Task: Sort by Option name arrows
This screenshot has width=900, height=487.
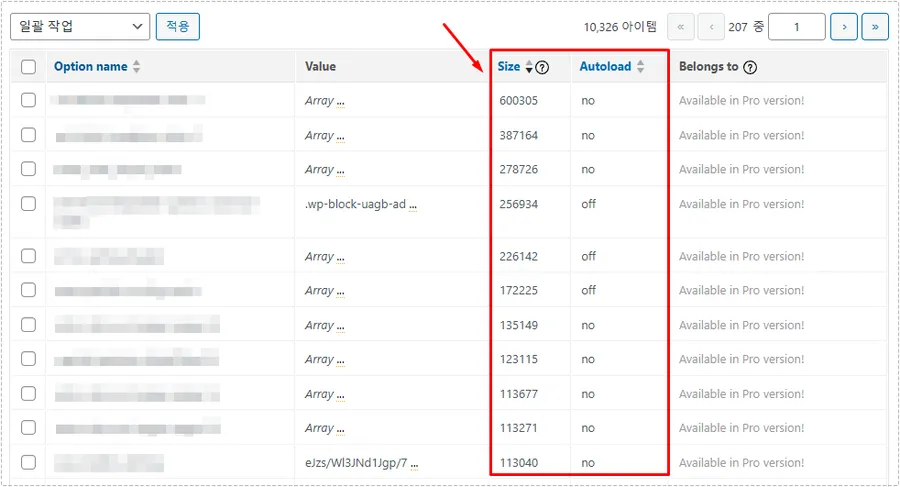Action: 136,67
